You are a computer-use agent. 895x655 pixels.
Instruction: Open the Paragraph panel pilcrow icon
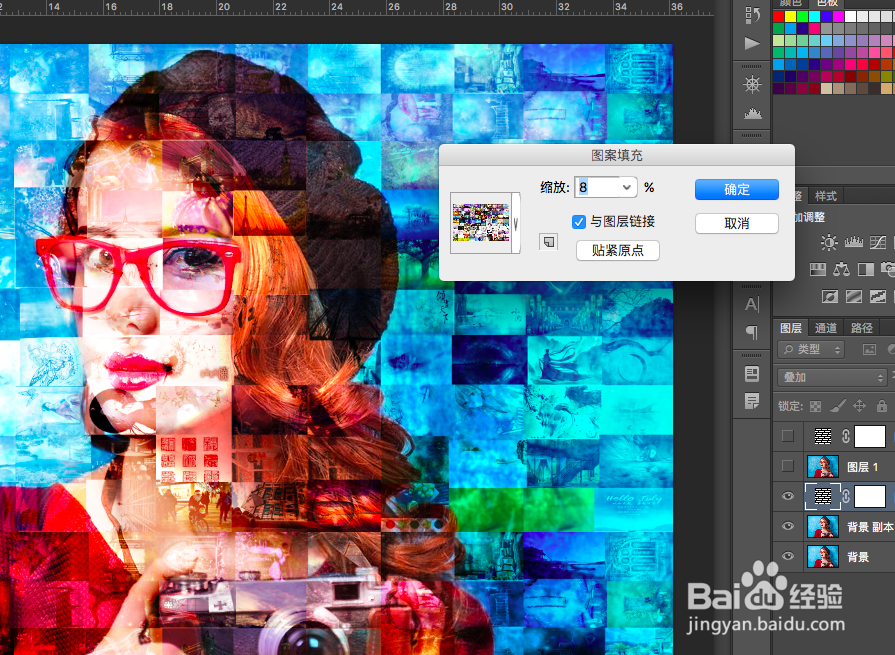(752, 333)
